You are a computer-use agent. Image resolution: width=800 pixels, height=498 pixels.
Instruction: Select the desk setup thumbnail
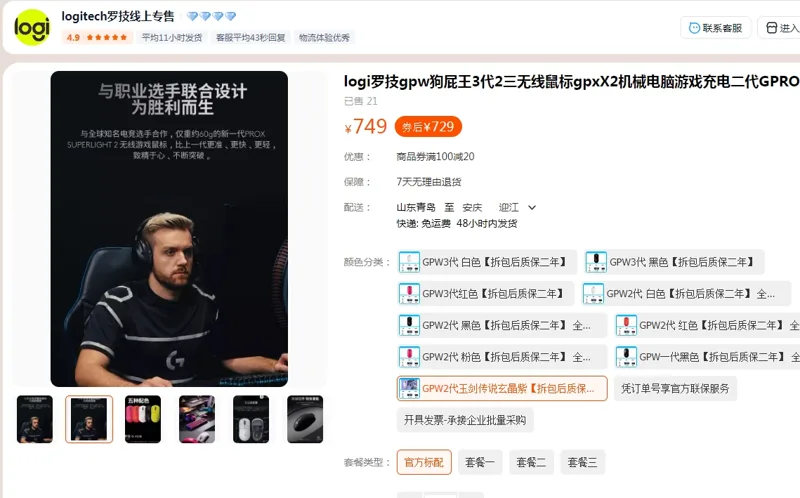coord(197,419)
